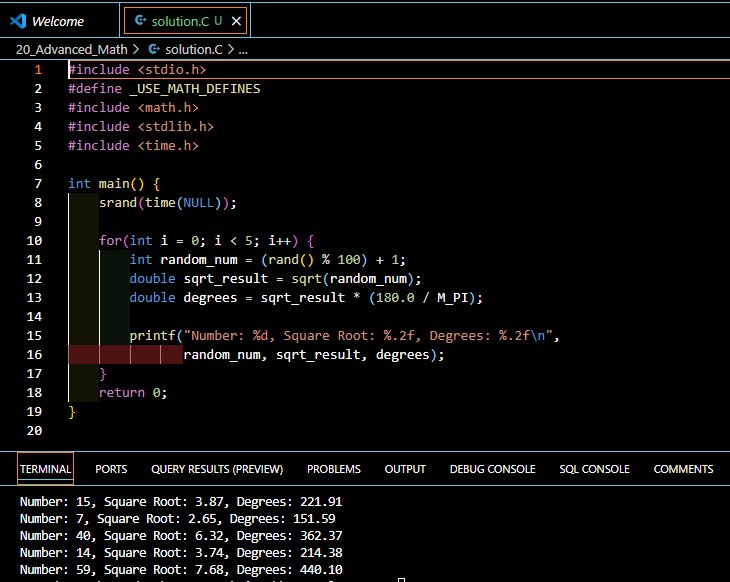
Task: Open the 20_Advanced_Math breadcrumb folder
Action: click(71, 48)
